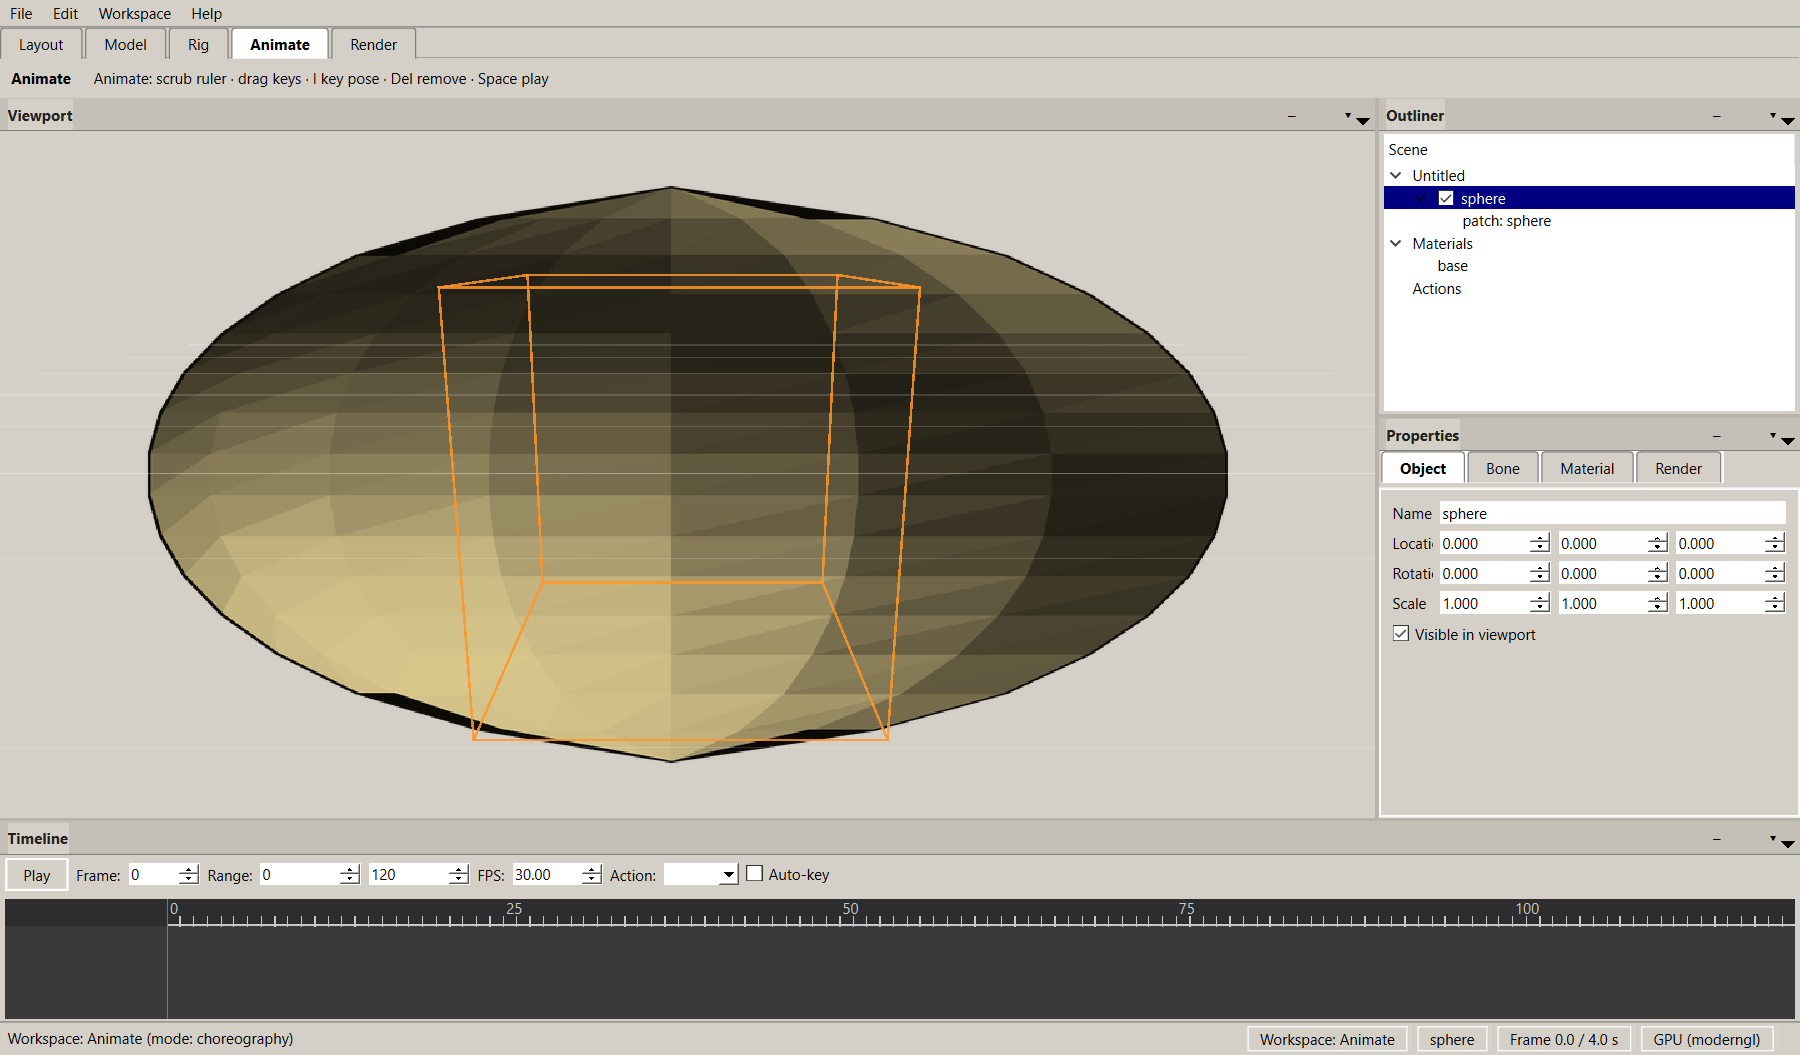The width and height of the screenshot is (1800, 1055).
Task: Click the Frame 0.0 / 4.0 s status entry
Action: point(1564,1039)
